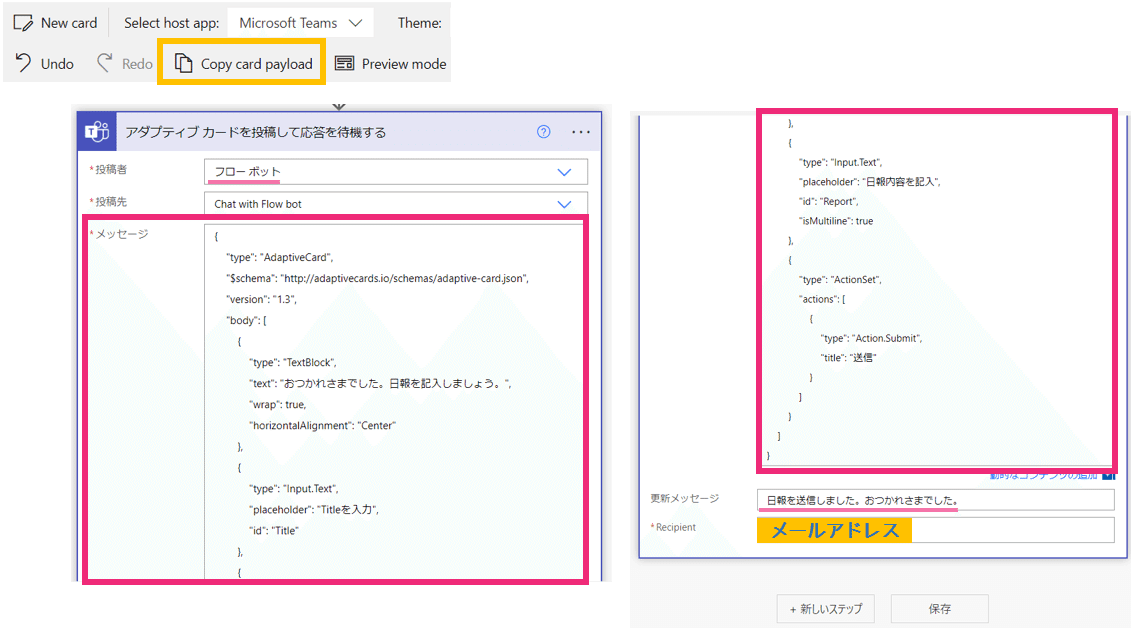
Task: Switch to Preview mode
Action: tap(391, 64)
